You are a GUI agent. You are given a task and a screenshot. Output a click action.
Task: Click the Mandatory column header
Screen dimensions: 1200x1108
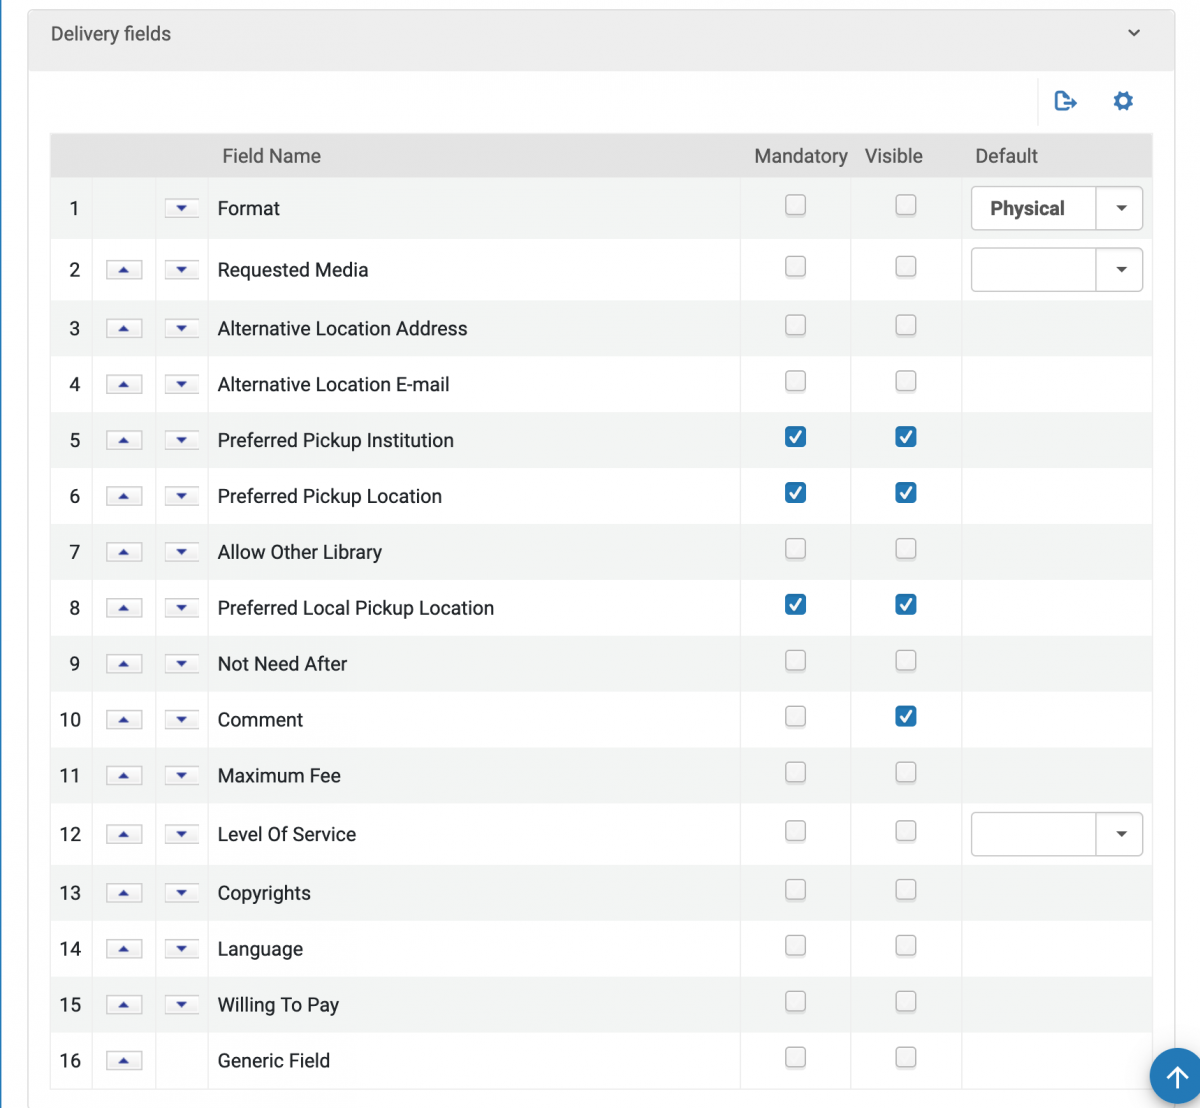pos(800,156)
